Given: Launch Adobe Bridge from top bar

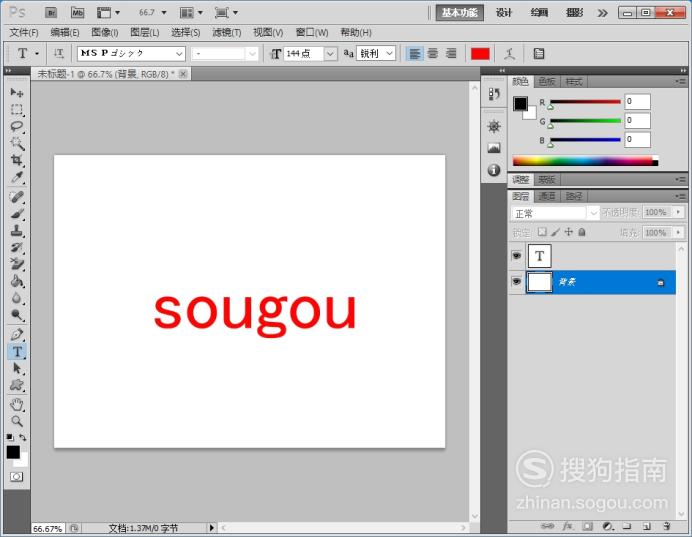Looking at the screenshot, I should point(51,12).
